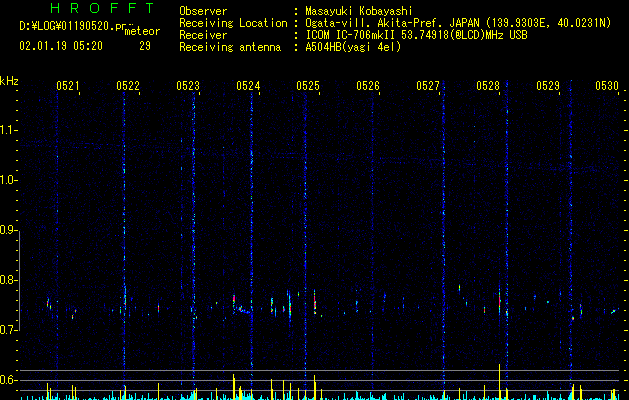Click the kHz axis unit label
Viewport: 629px width, 400px height.
[x=9, y=81]
